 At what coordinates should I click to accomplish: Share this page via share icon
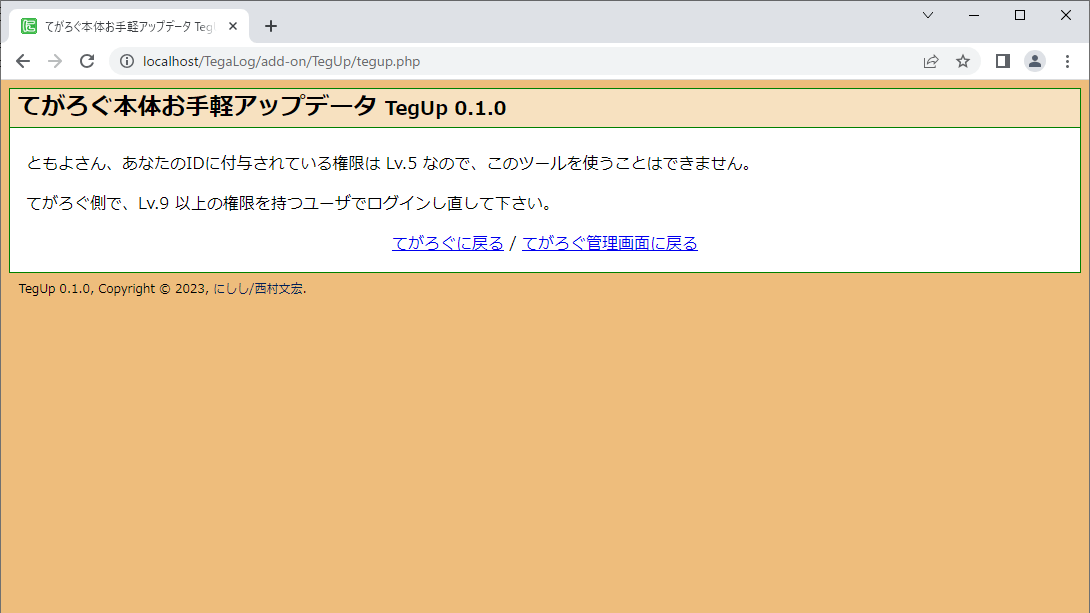click(931, 61)
